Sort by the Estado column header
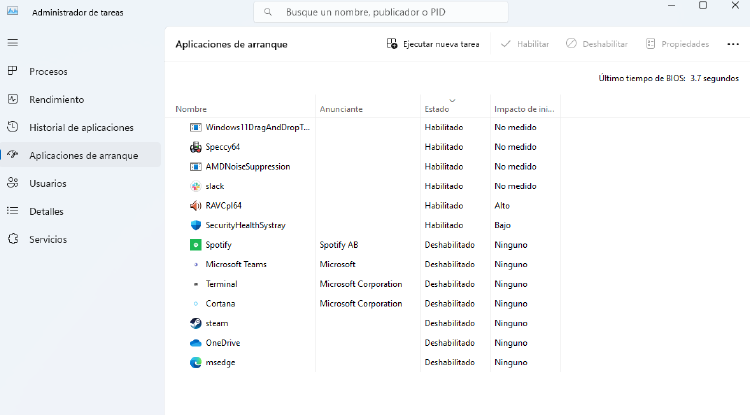750x415 pixels. coord(437,108)
